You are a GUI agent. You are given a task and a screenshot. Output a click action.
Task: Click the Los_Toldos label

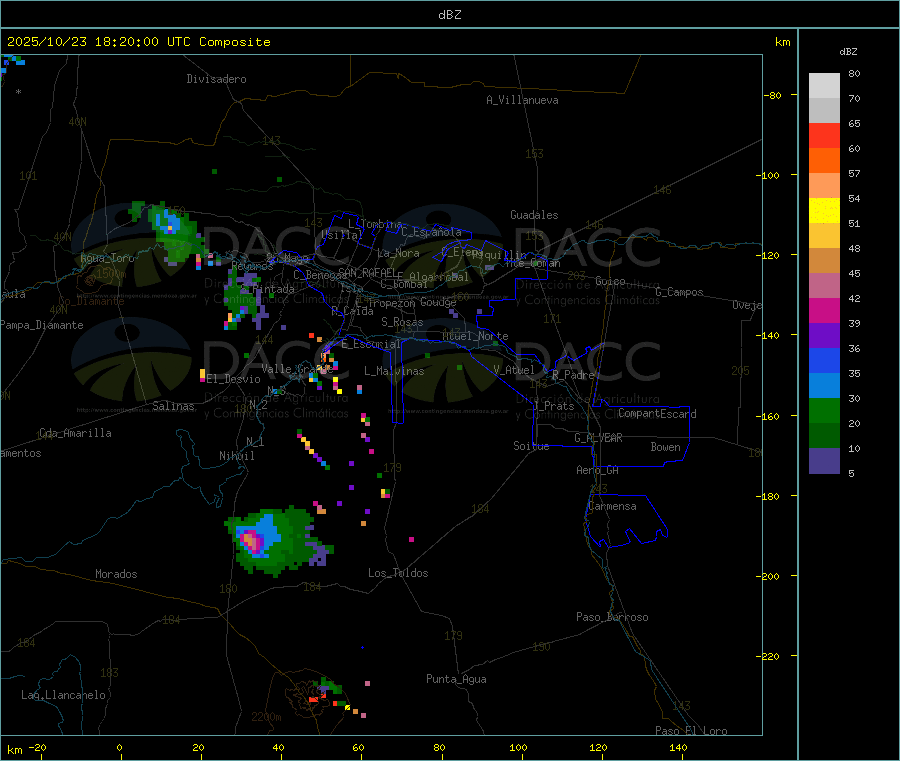tap(398, 573)
